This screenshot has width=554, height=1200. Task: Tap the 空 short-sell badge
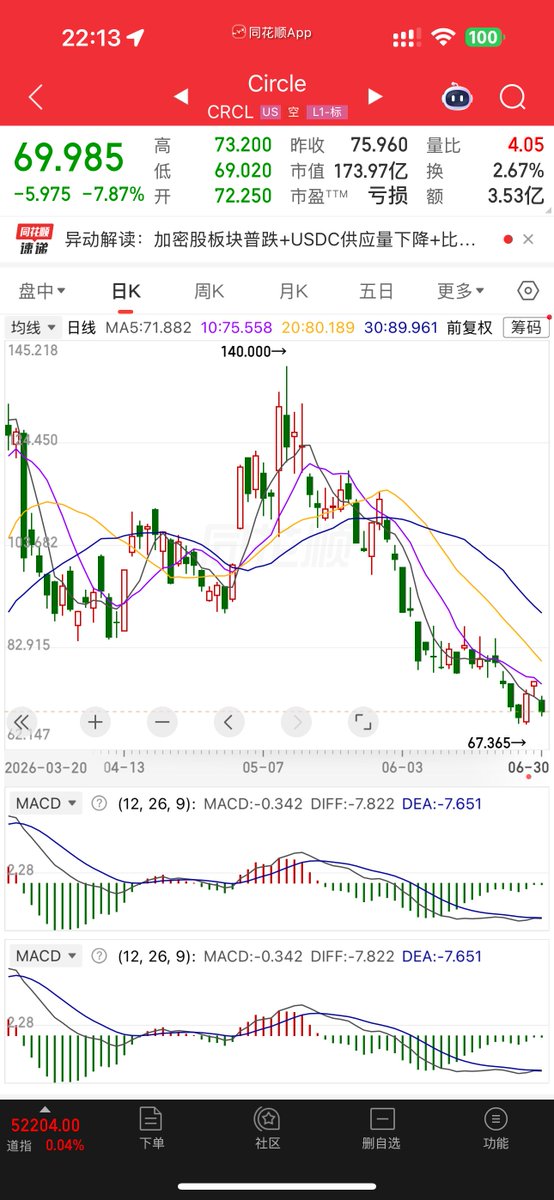(x=292, y=113)
